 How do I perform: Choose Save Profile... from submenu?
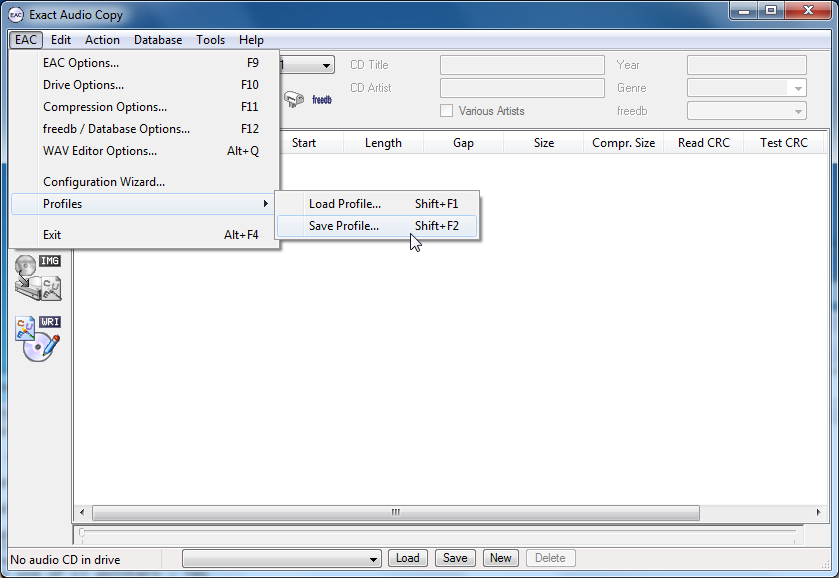click(344, 226)
